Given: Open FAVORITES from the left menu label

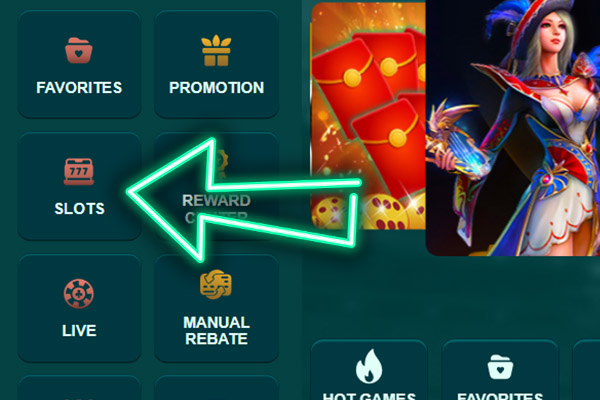Looking at the screenshot, I should 79,88.
